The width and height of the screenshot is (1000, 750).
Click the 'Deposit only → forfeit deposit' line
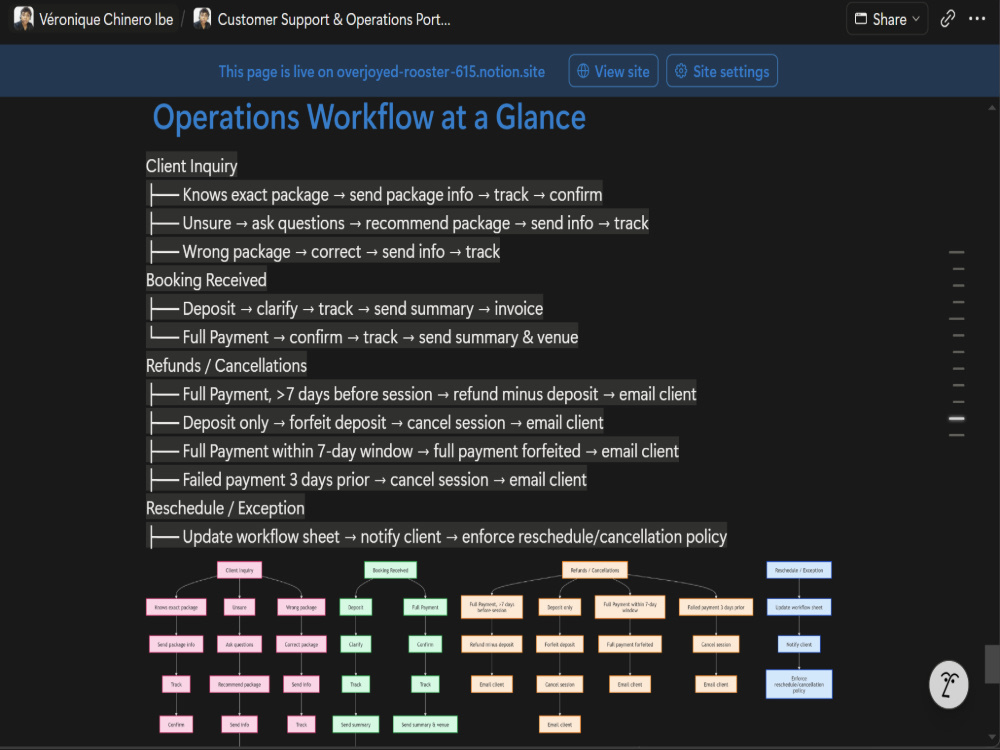(375, 423)
